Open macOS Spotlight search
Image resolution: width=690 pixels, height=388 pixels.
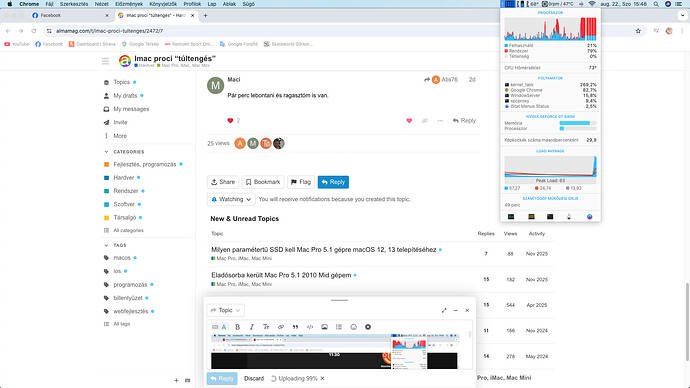[x=656, y=4]
